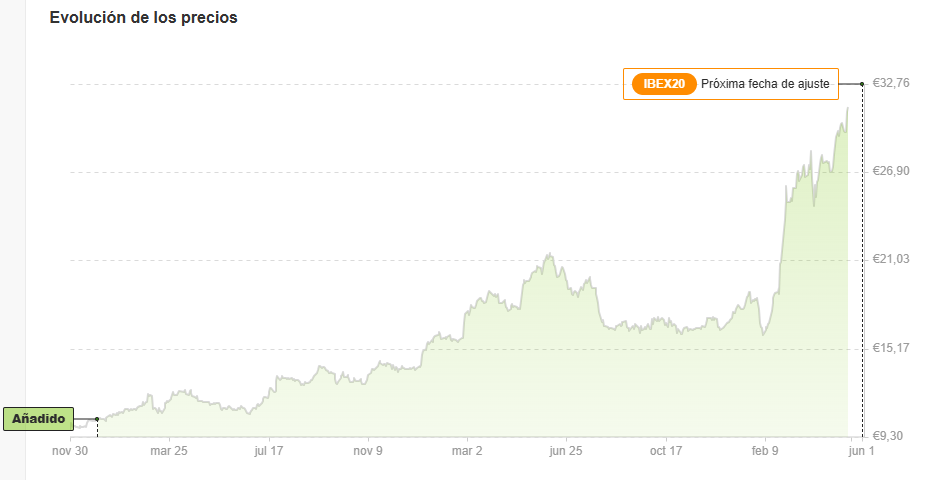929x480 pixels.
Task: Select the mar 2 axis date
Action: [x=467, y=451]
